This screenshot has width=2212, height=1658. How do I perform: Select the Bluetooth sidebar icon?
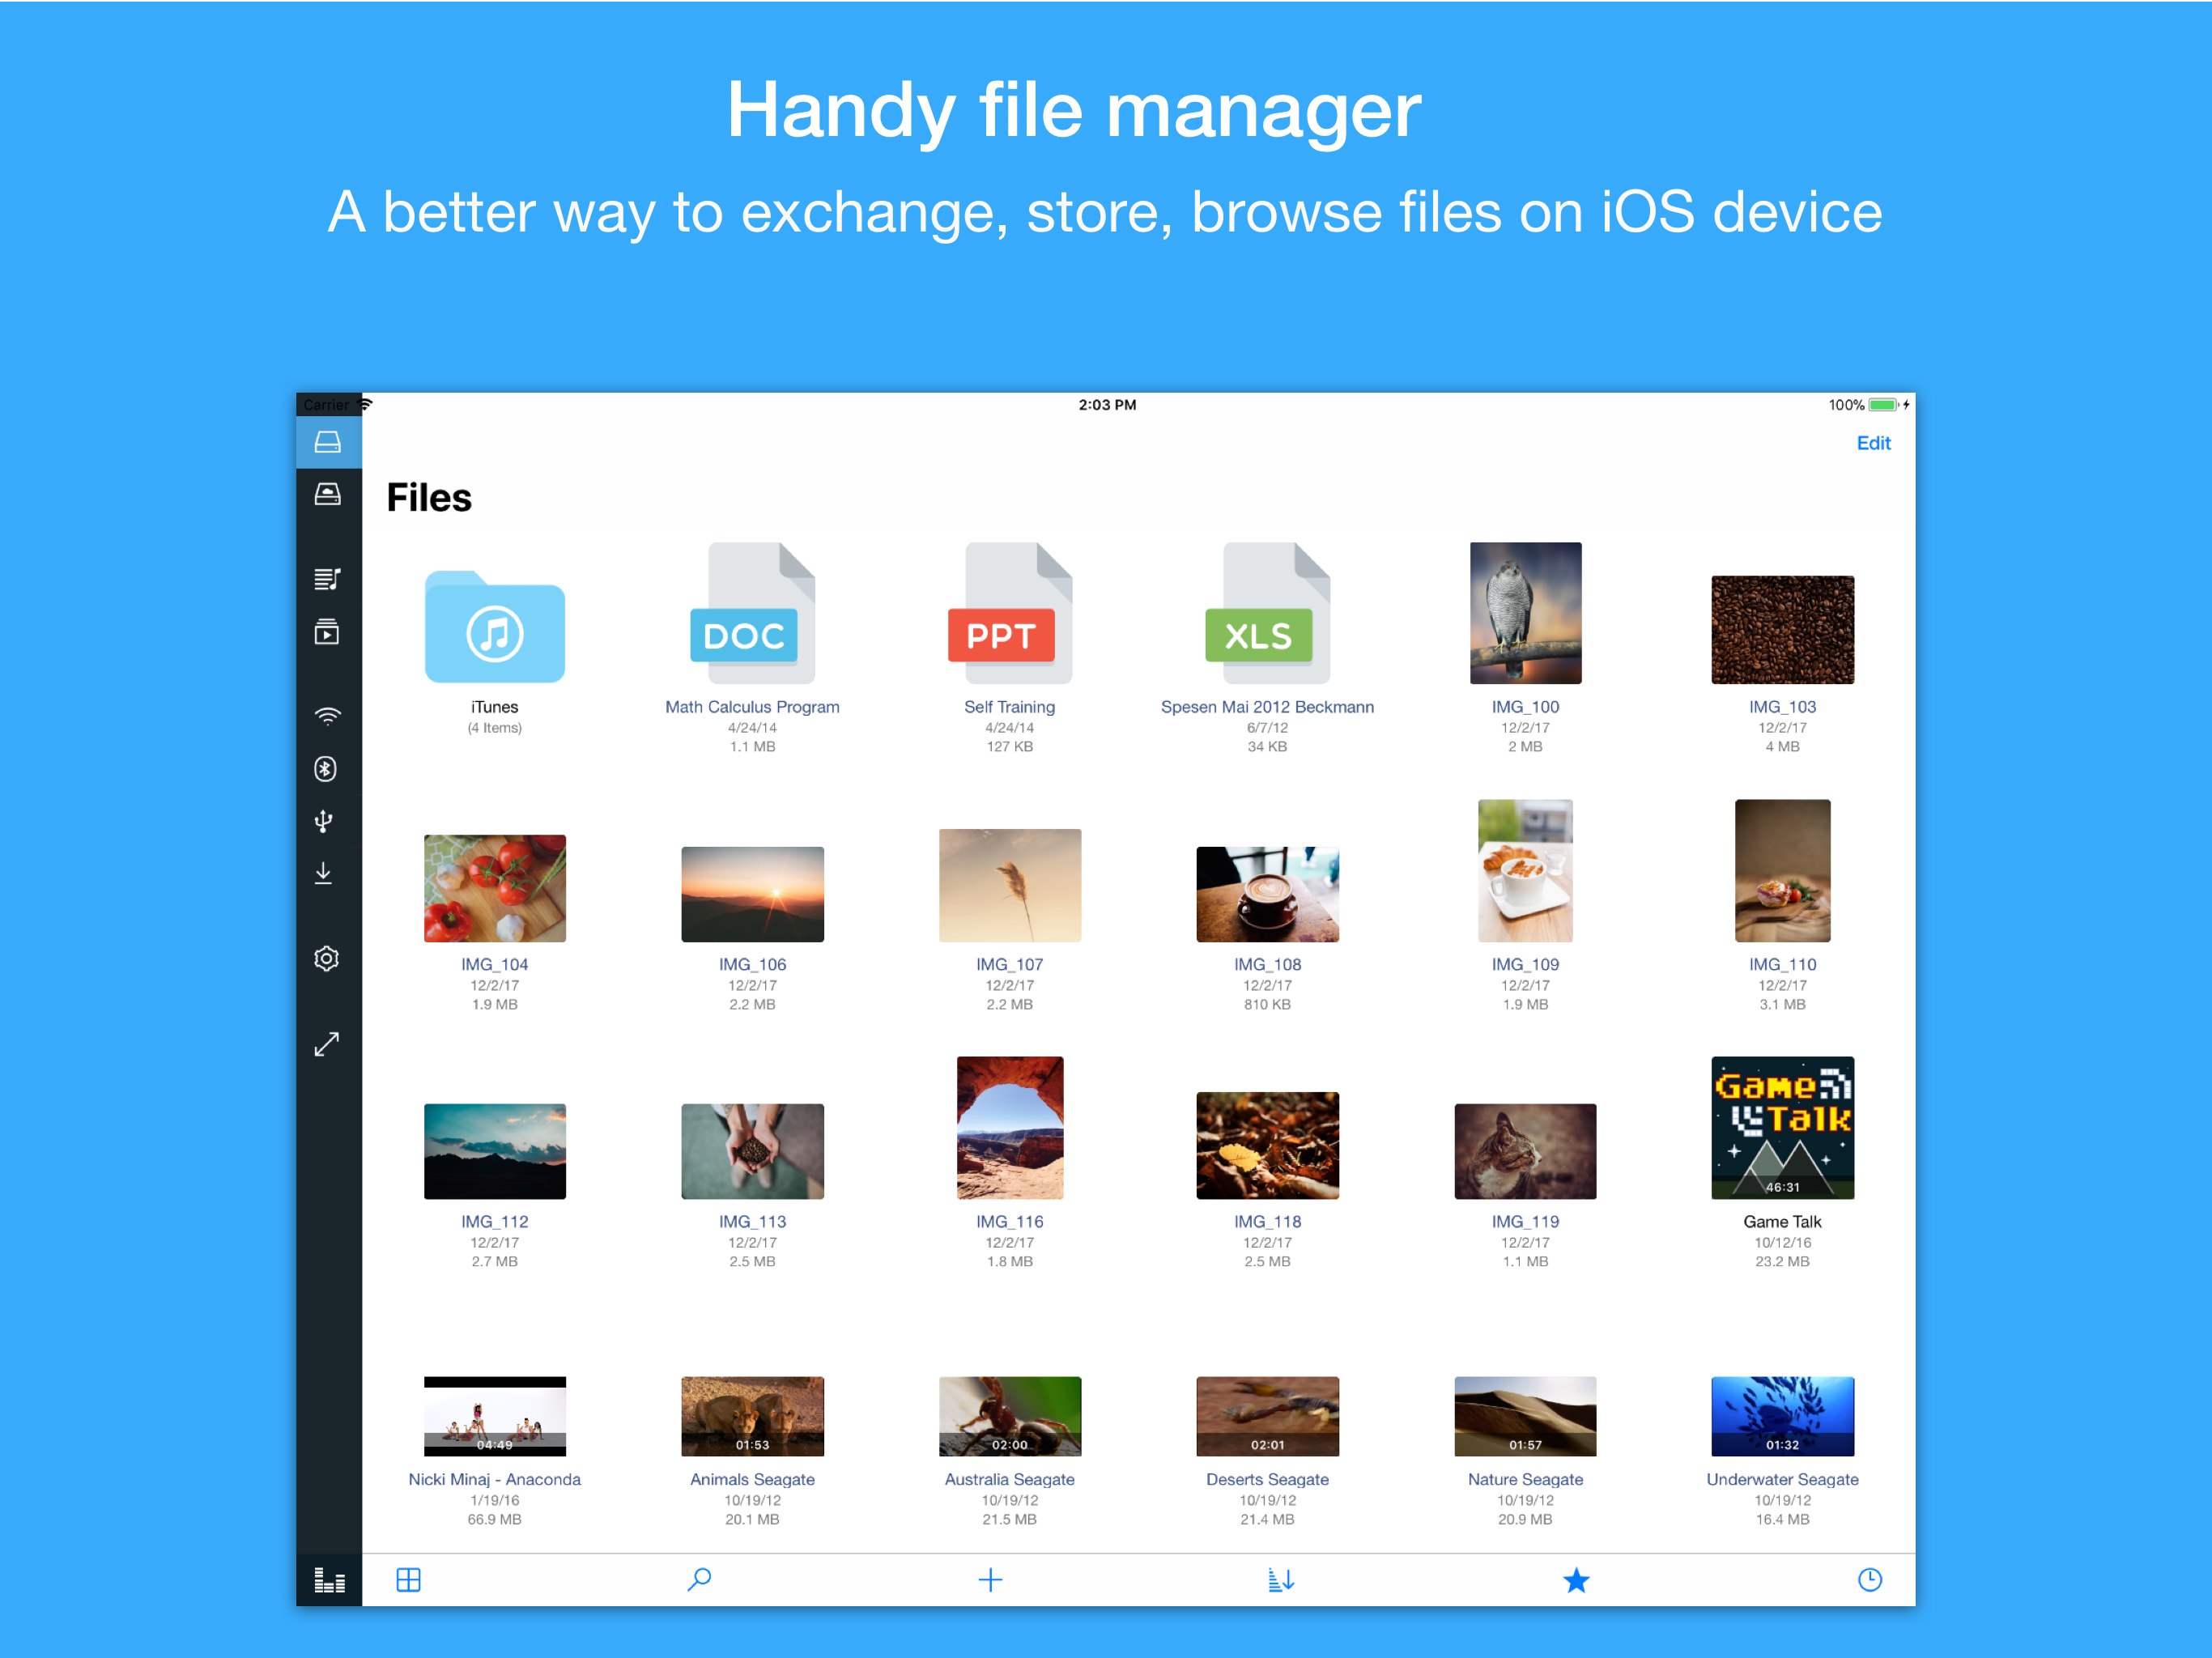[x=326, y=769]
